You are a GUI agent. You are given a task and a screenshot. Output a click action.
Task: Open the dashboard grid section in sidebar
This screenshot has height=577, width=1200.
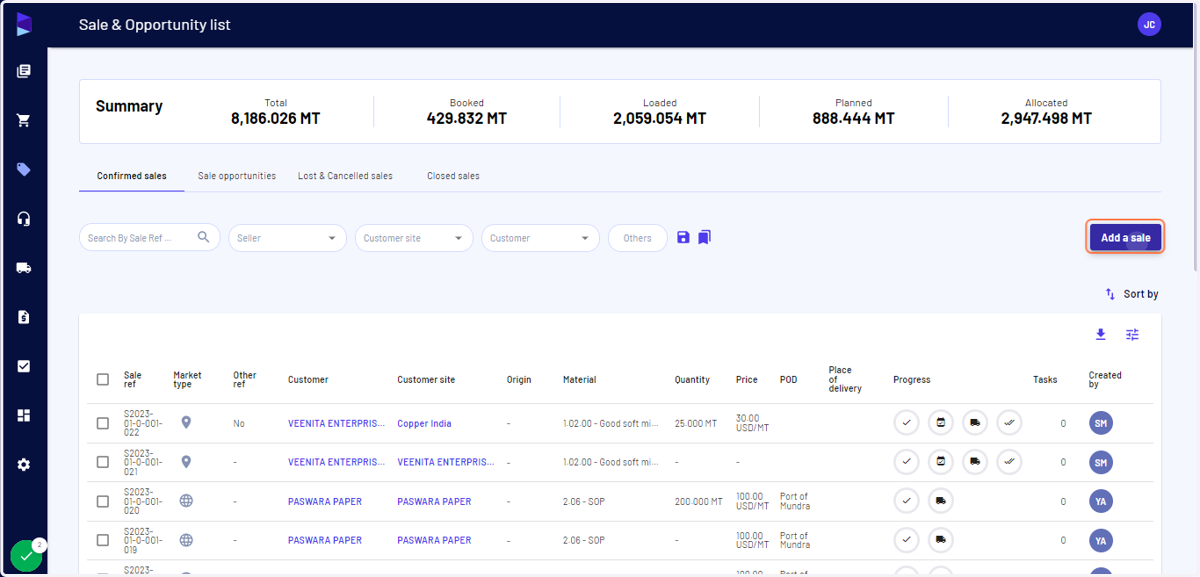24,415
